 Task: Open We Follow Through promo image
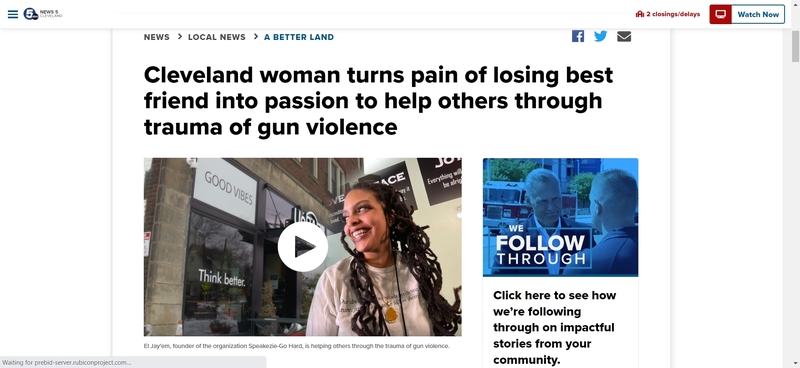[x=560, y=217]
